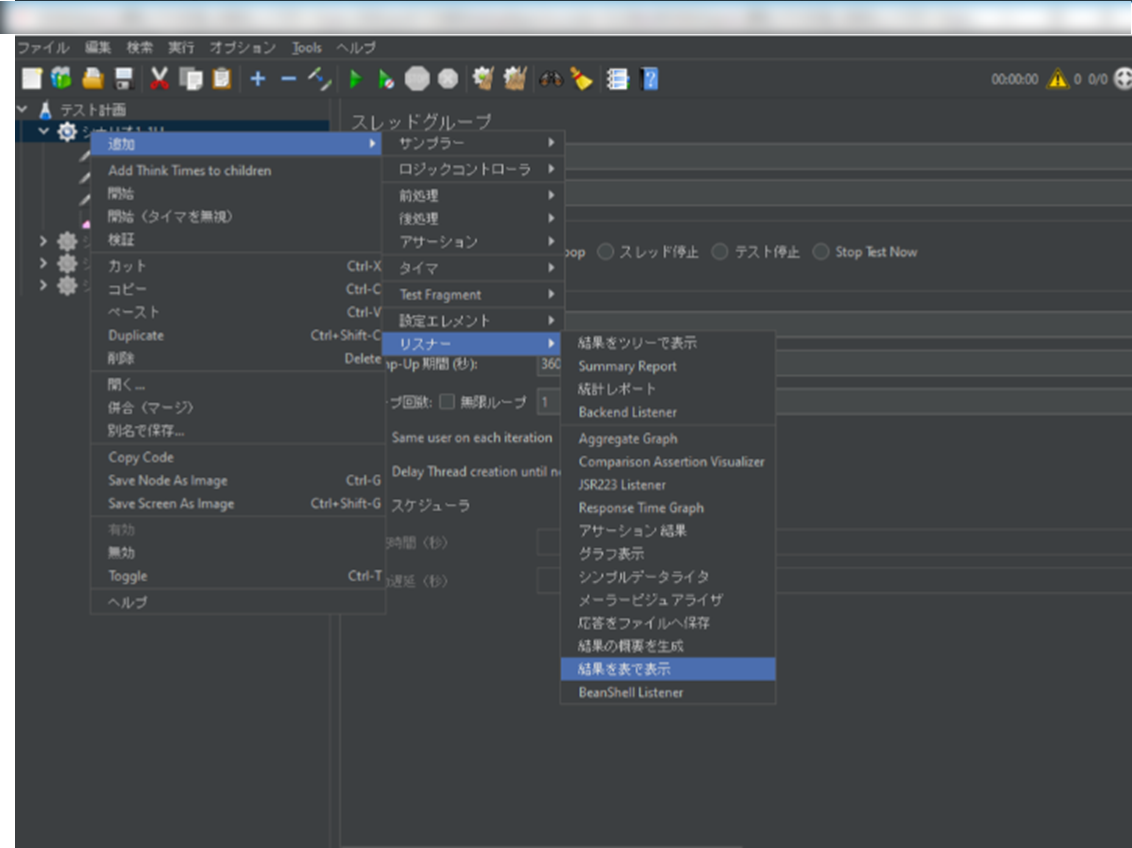
Task: Choose 統計レポート listener
Action: [668, 389]
